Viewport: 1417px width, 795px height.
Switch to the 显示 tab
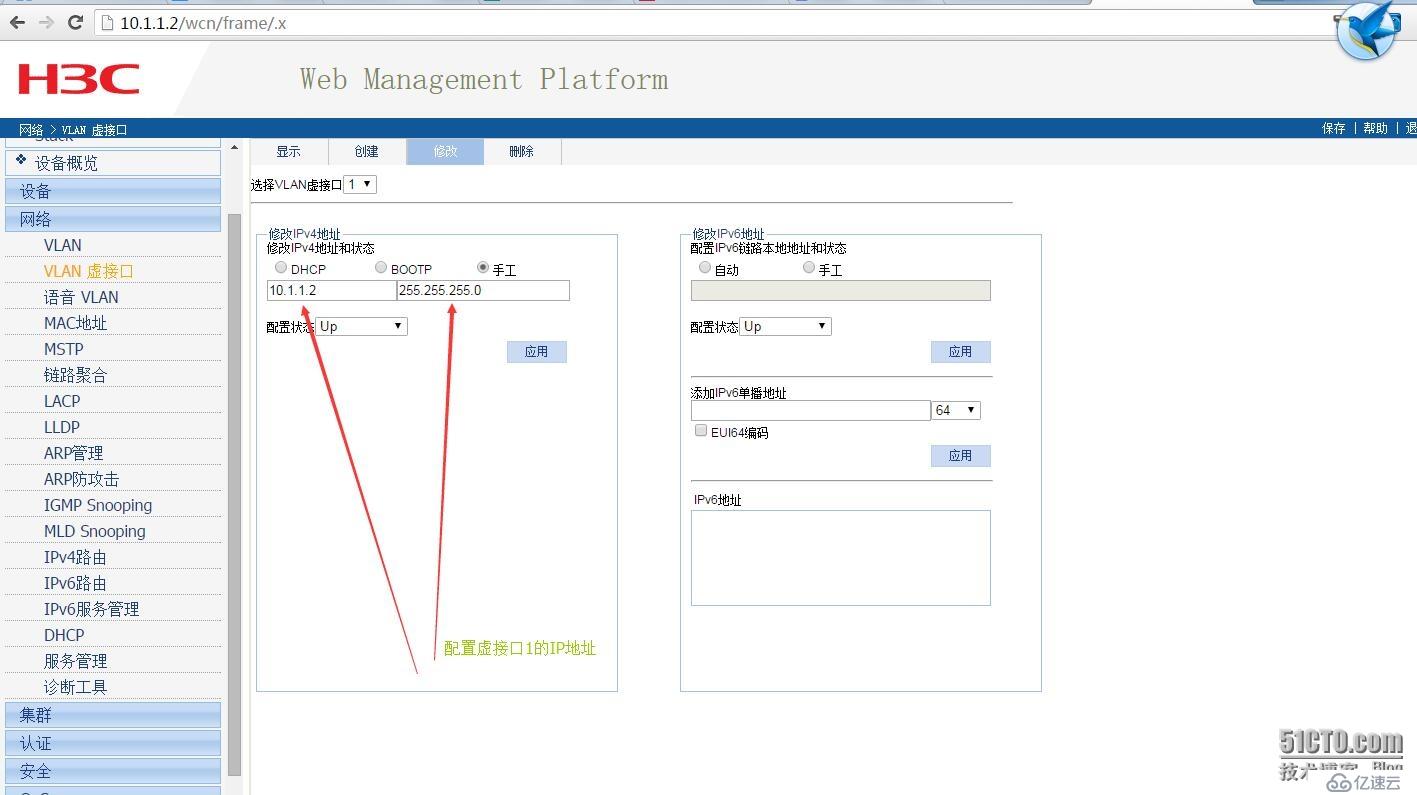(289, 152)
